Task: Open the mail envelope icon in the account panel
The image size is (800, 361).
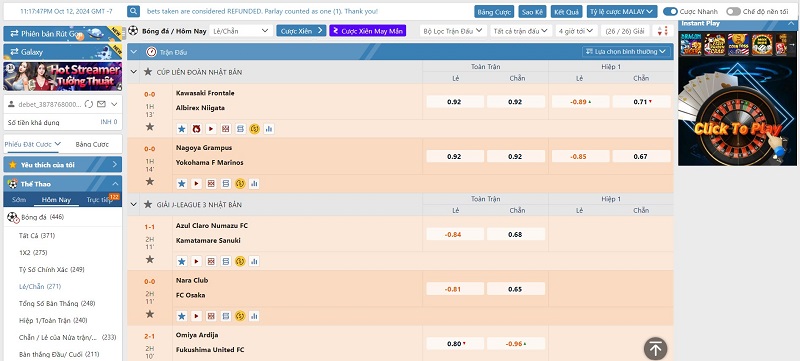Action: coord(101,104)
